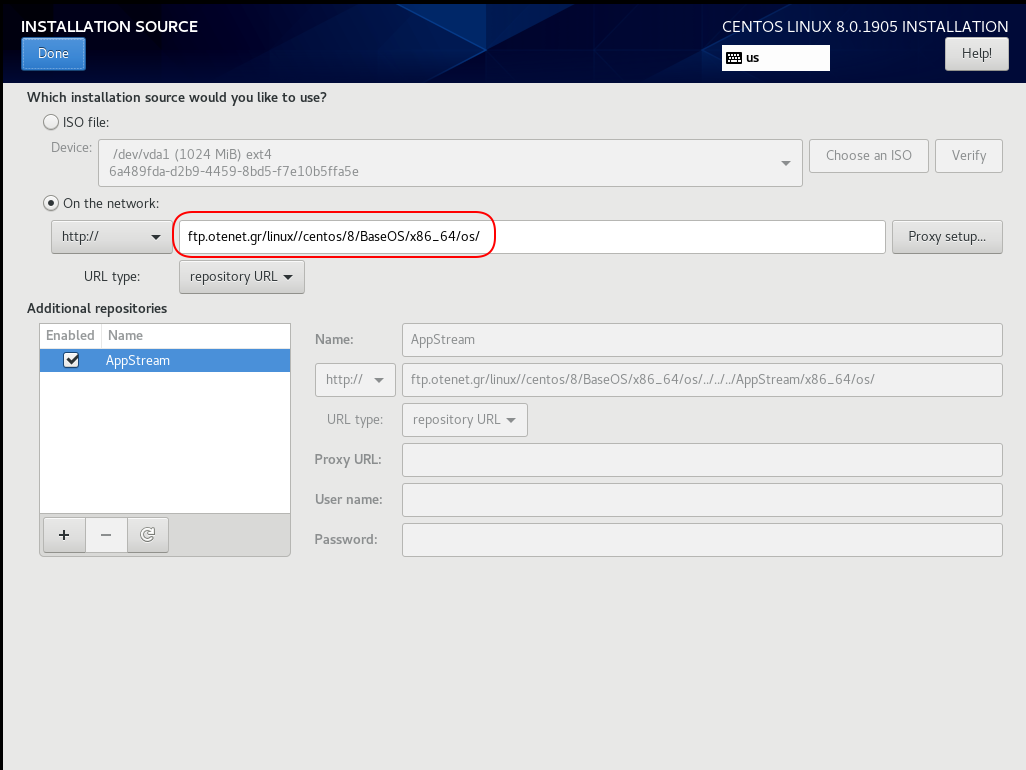The height and width of the screenshot is (770, 1026).
Task: Open the http:// protocol dropdown for source
Action: pyautogui.click(x=111, y=237)
